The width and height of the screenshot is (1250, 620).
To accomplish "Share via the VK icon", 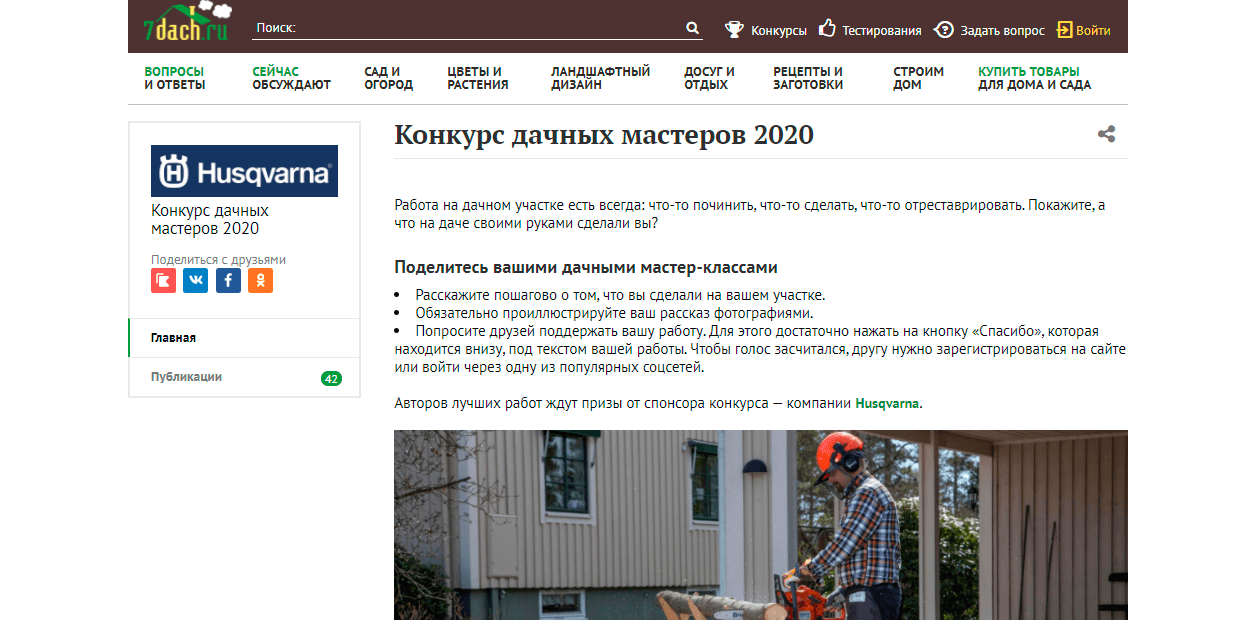I will [x=196, y=281].
